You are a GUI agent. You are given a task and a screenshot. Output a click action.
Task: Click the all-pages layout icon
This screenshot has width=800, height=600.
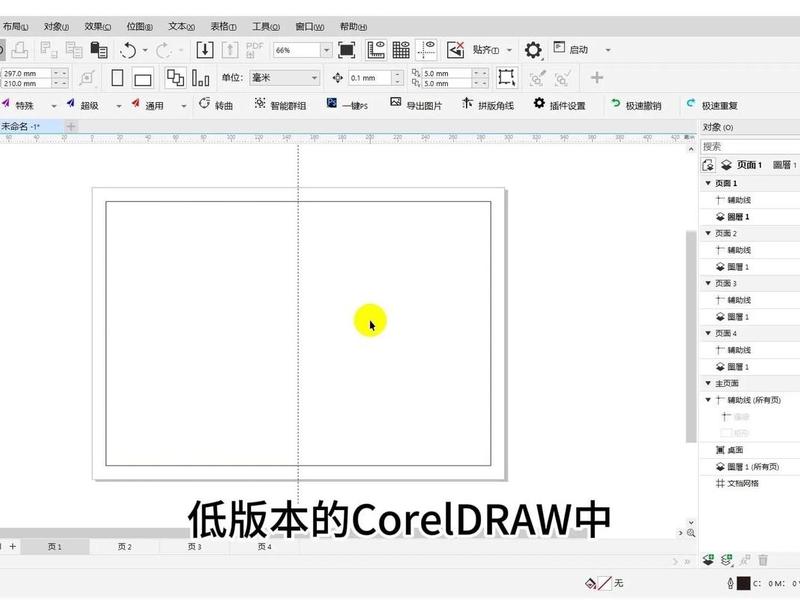[176, 78]
